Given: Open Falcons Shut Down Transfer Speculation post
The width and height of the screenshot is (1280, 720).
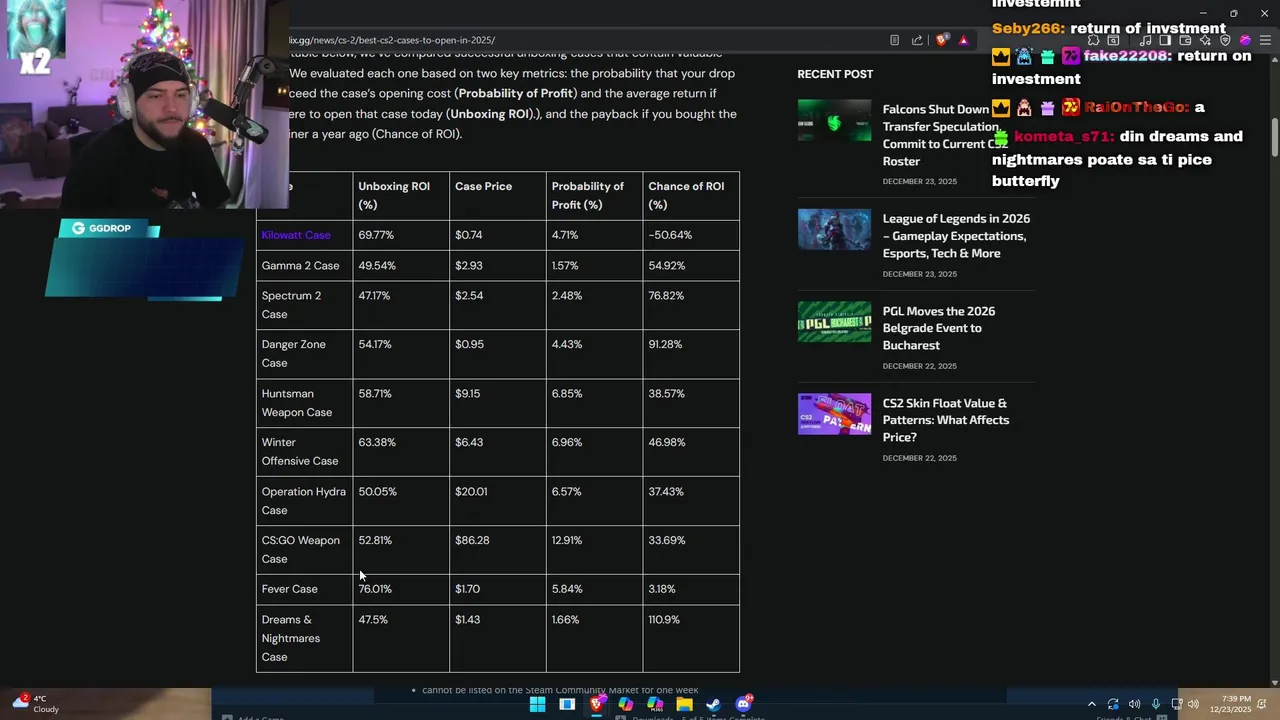Looking at the screenshot, I should [x=945, y=135].
